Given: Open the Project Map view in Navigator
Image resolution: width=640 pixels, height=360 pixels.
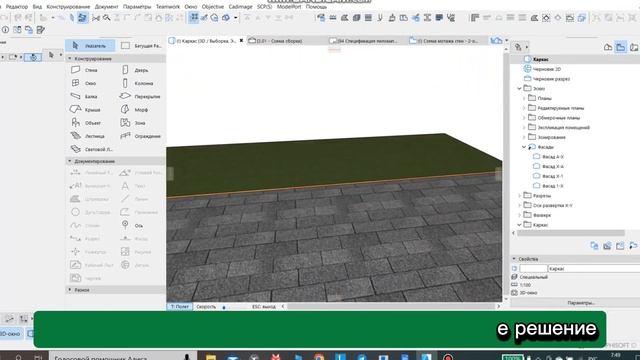Looking at the screenshot, I should 608,47.
